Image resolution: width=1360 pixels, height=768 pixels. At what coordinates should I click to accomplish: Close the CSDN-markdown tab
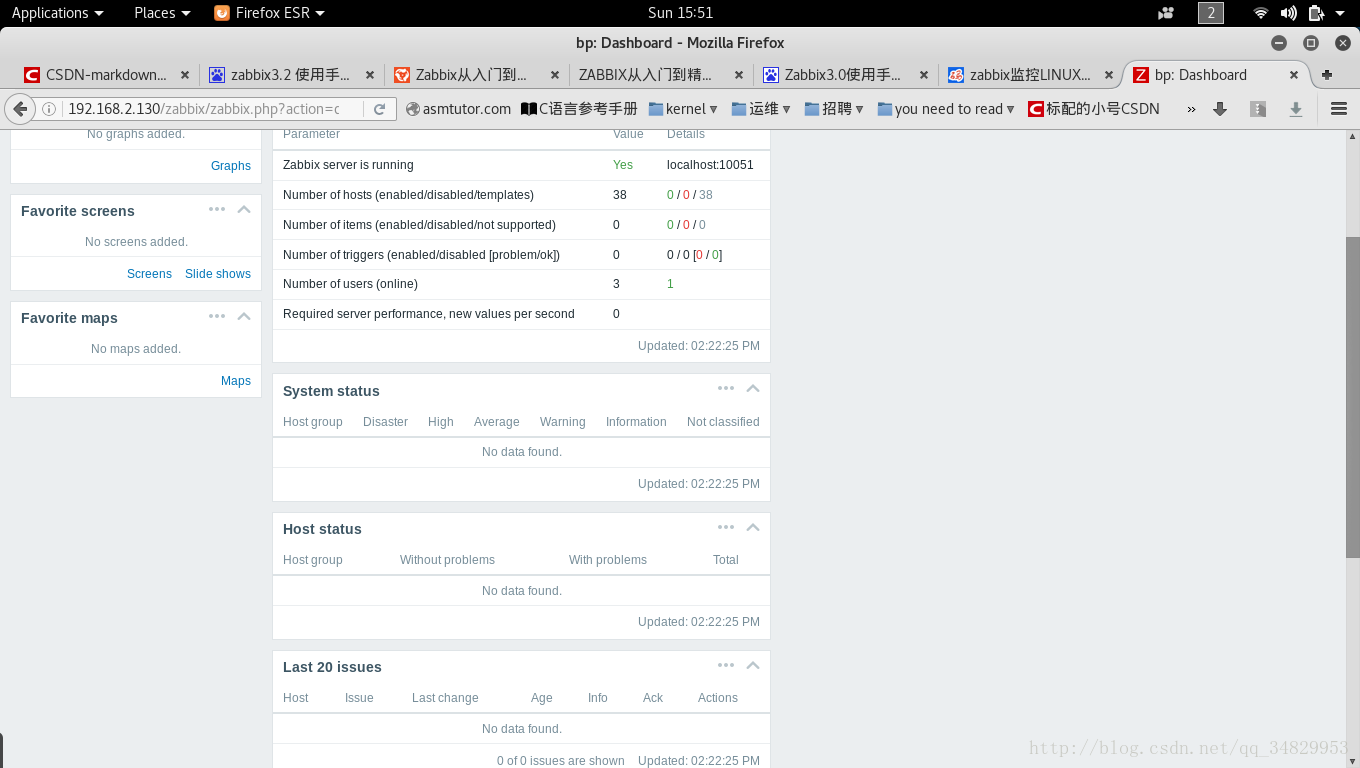(x=184, y=75)
